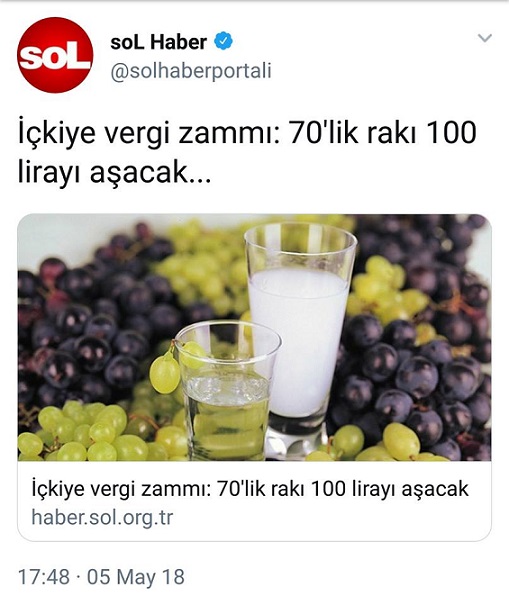Open the link card headline text

pos(250,489)
